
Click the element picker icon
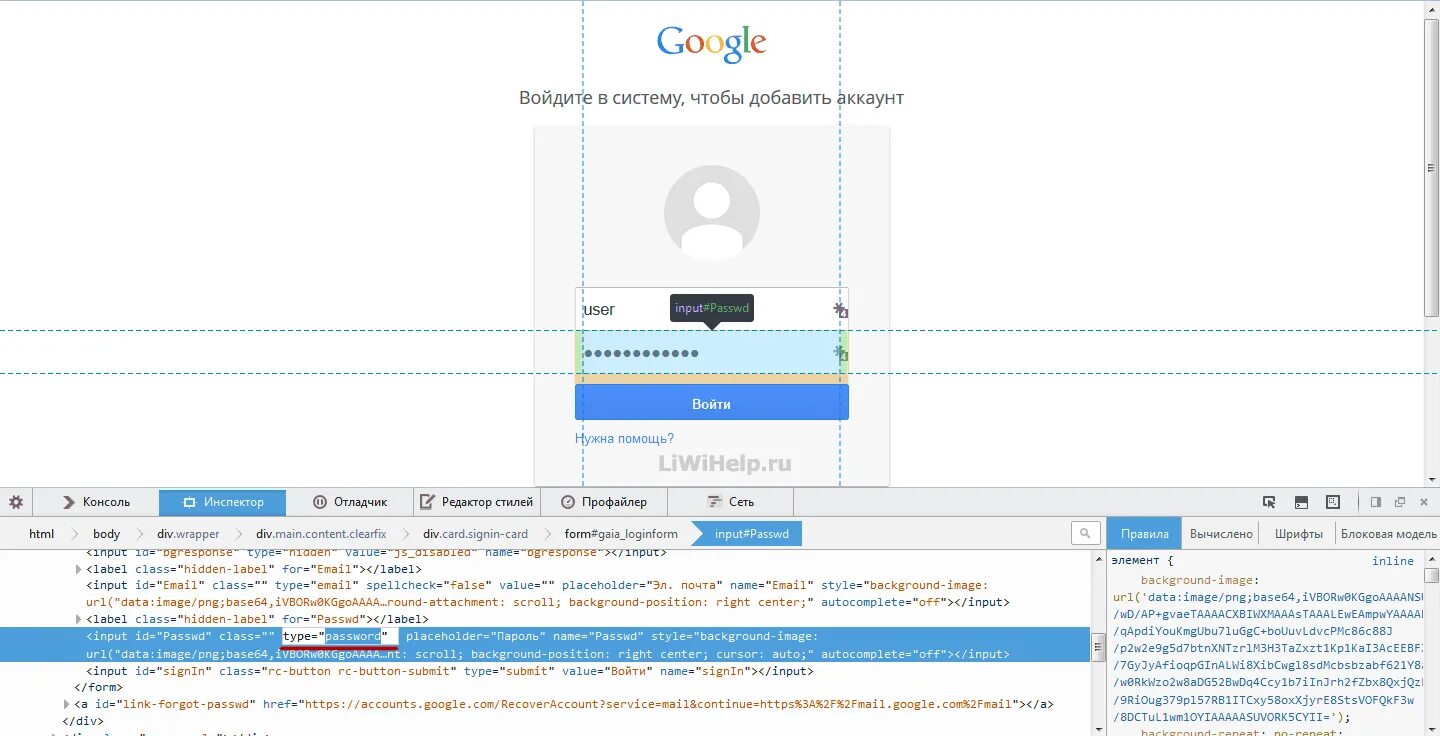[1269, 502]
